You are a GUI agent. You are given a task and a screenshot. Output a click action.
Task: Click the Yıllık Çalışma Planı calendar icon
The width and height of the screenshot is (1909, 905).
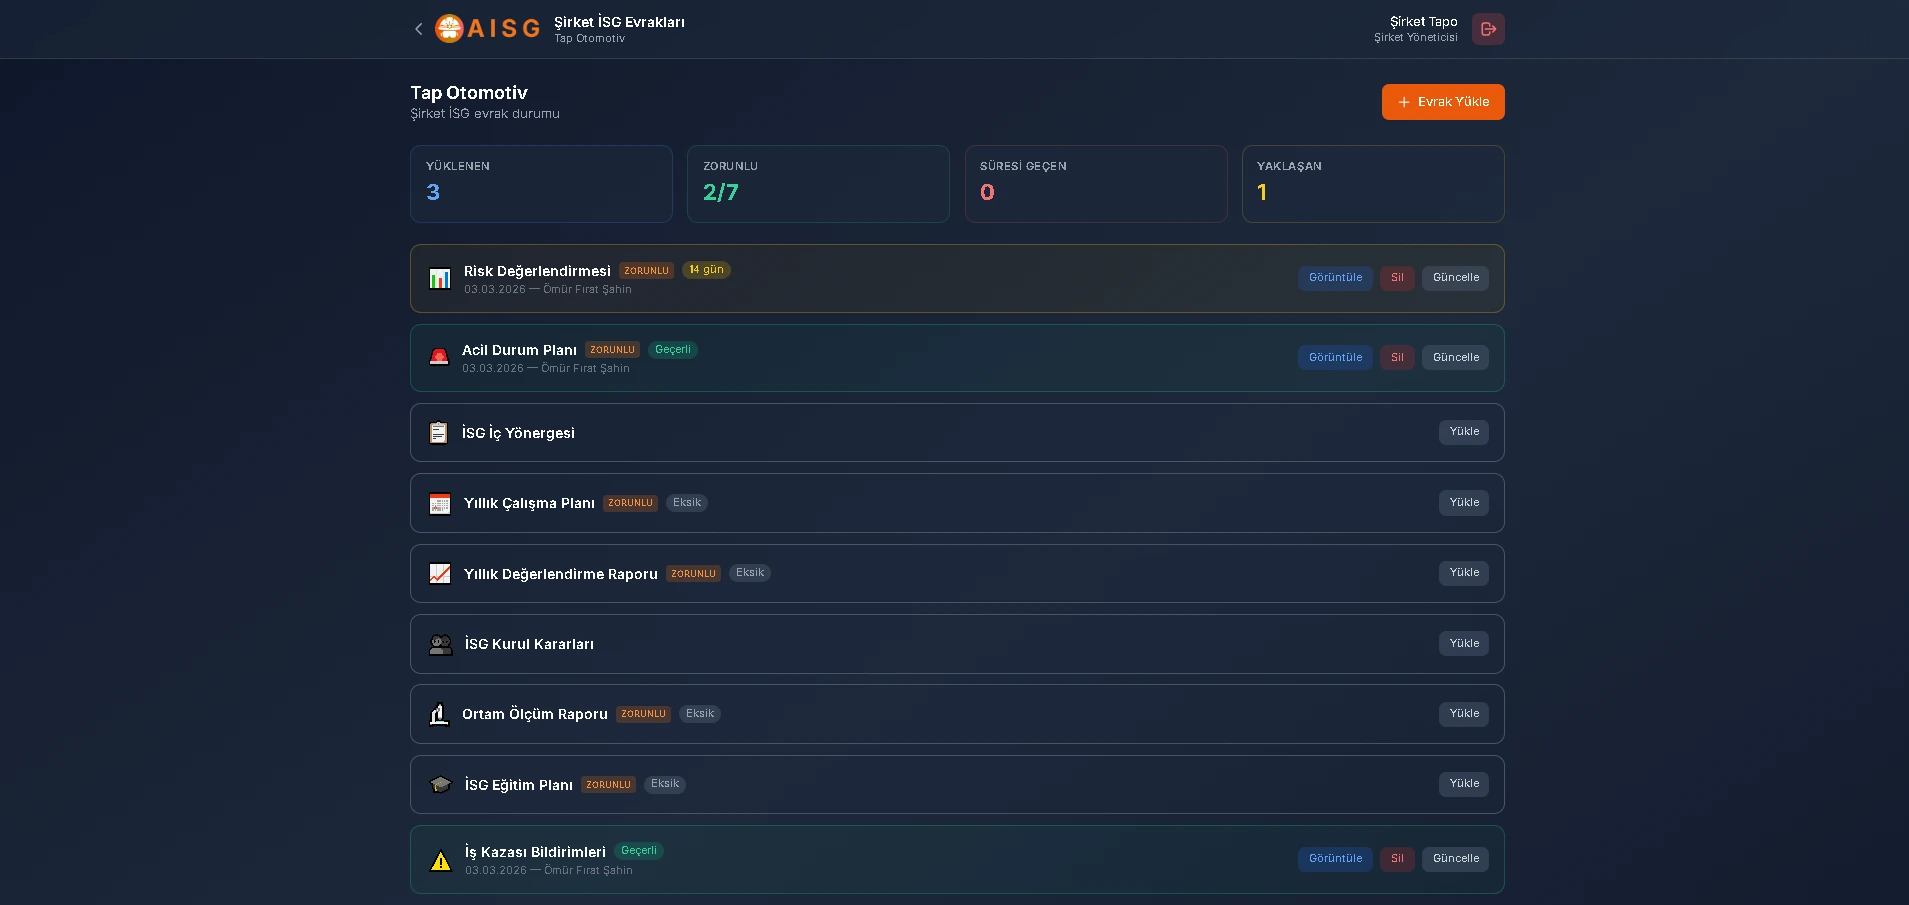coord(440,504)
